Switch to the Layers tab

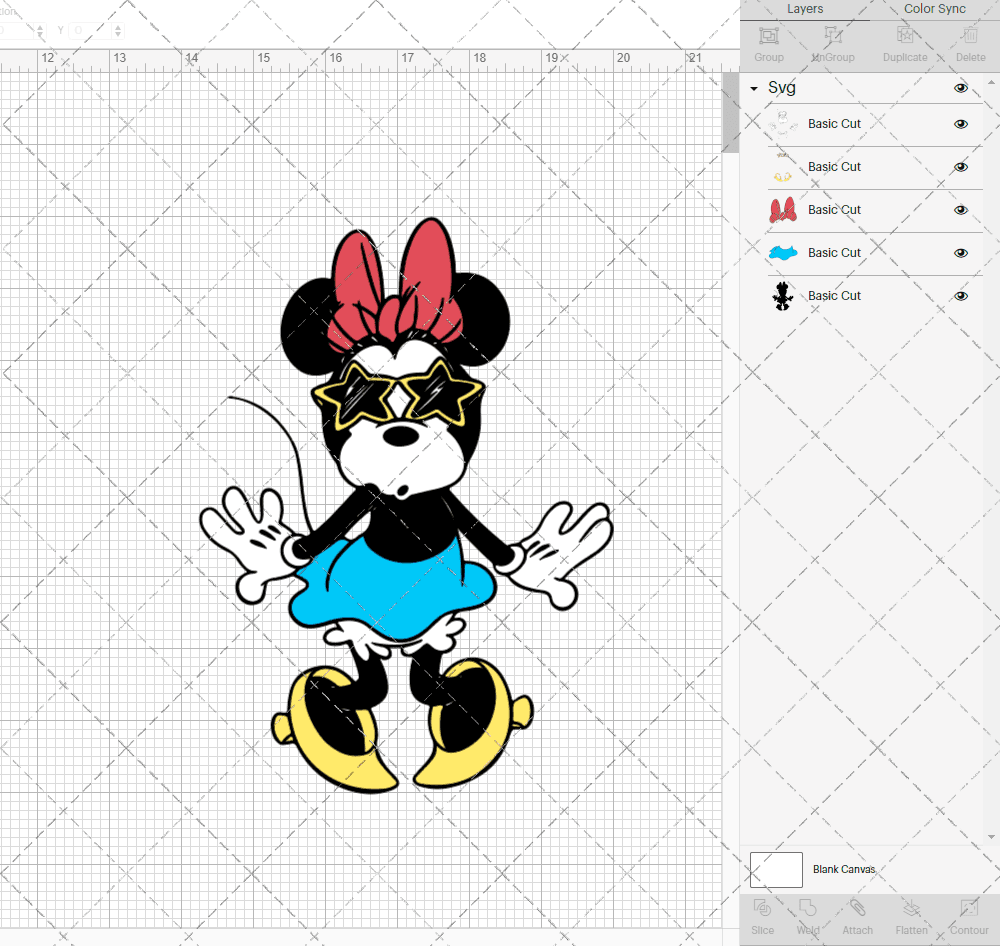[x=805, y=9]
